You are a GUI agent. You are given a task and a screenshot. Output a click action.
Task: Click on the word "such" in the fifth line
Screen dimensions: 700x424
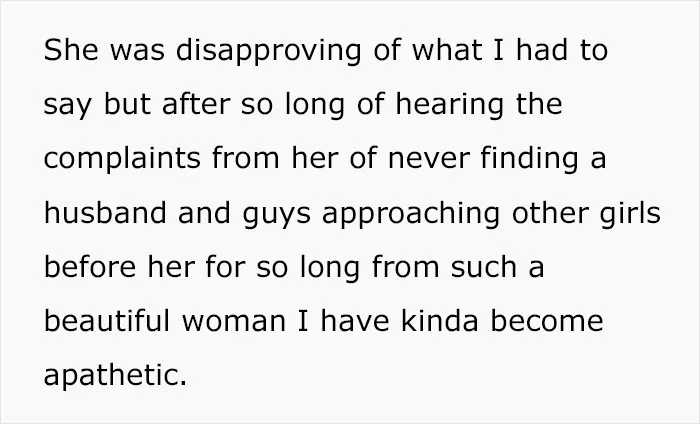coord(483,267)
